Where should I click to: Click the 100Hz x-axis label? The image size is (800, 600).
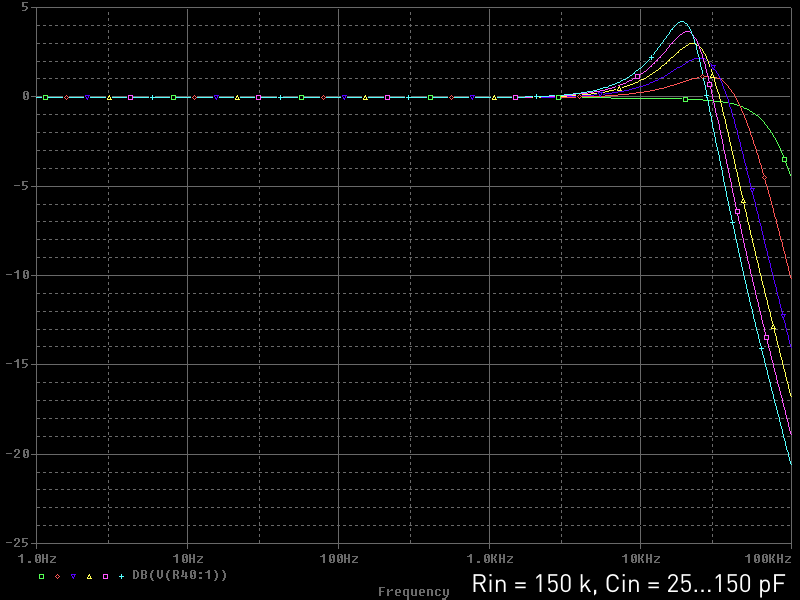pyautogui.click(x=339, y=559)
